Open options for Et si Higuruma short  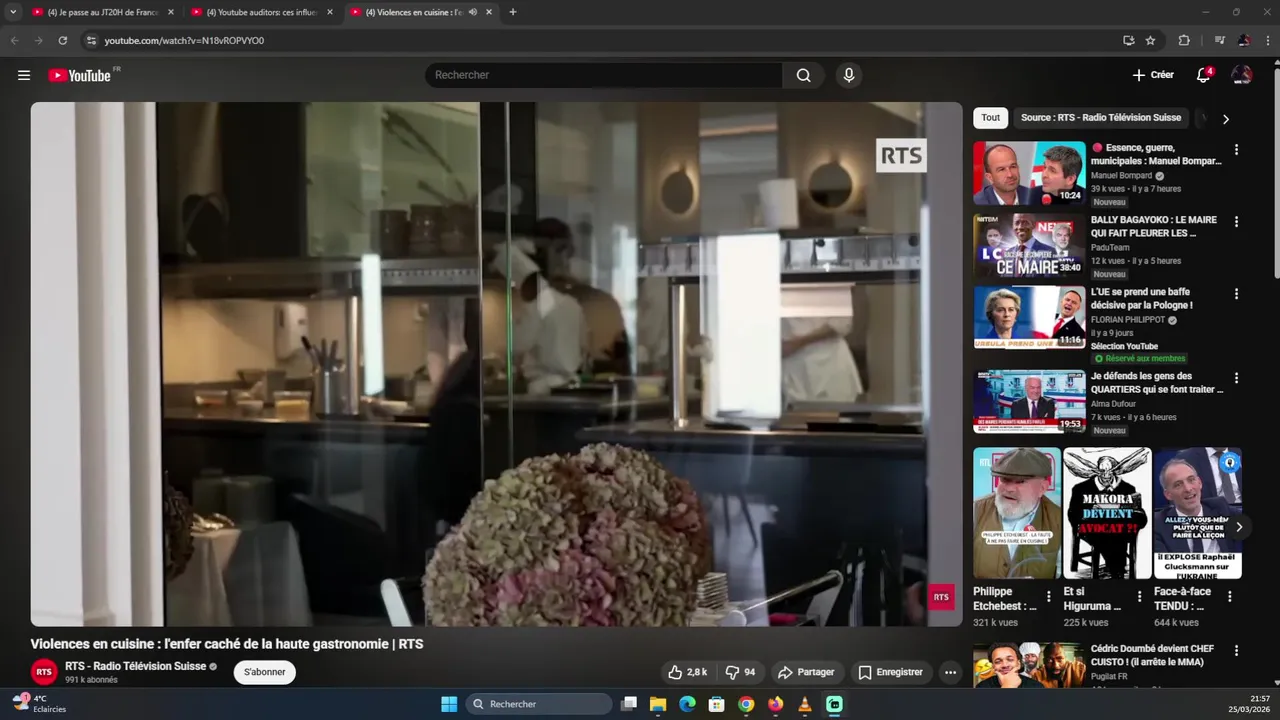click(1139, 597)
